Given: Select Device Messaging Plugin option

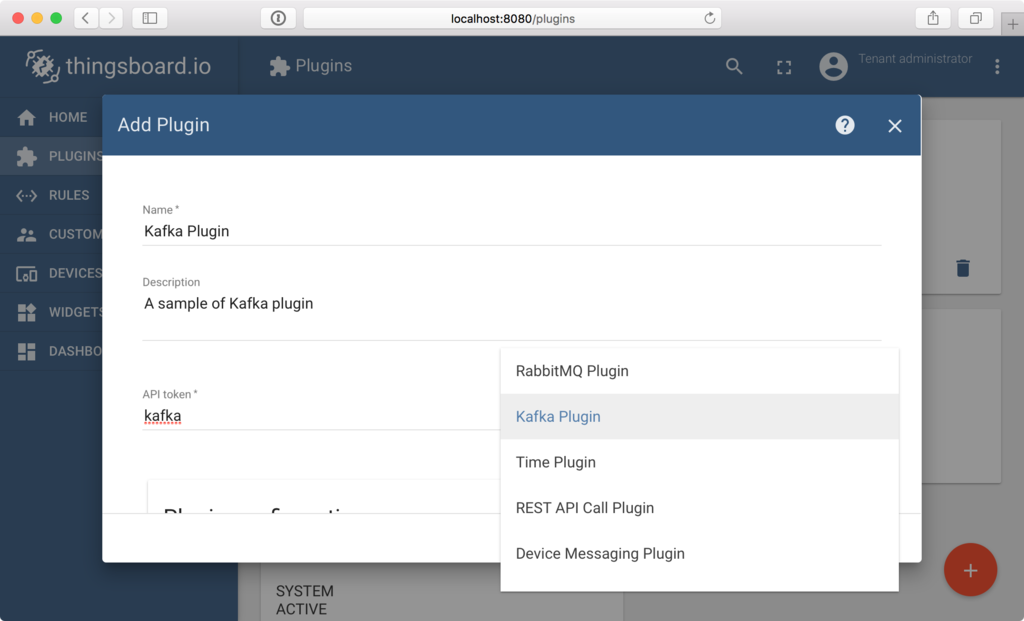Looking at the screenshot, I should coord(699,554).
